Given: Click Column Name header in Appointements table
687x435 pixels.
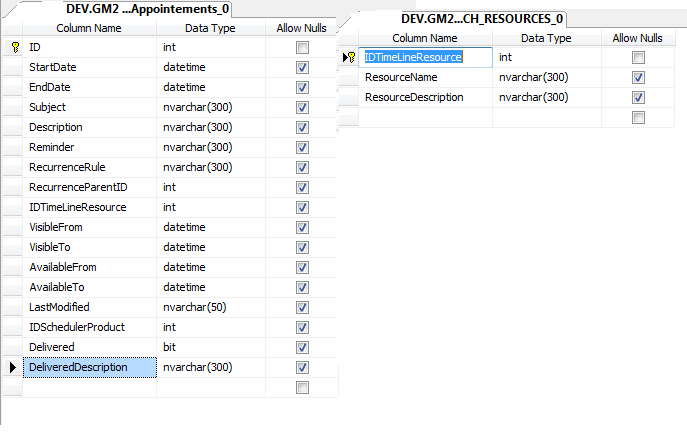Looking at the screenshot, I should pyautogui.click(x=89, y=28).
